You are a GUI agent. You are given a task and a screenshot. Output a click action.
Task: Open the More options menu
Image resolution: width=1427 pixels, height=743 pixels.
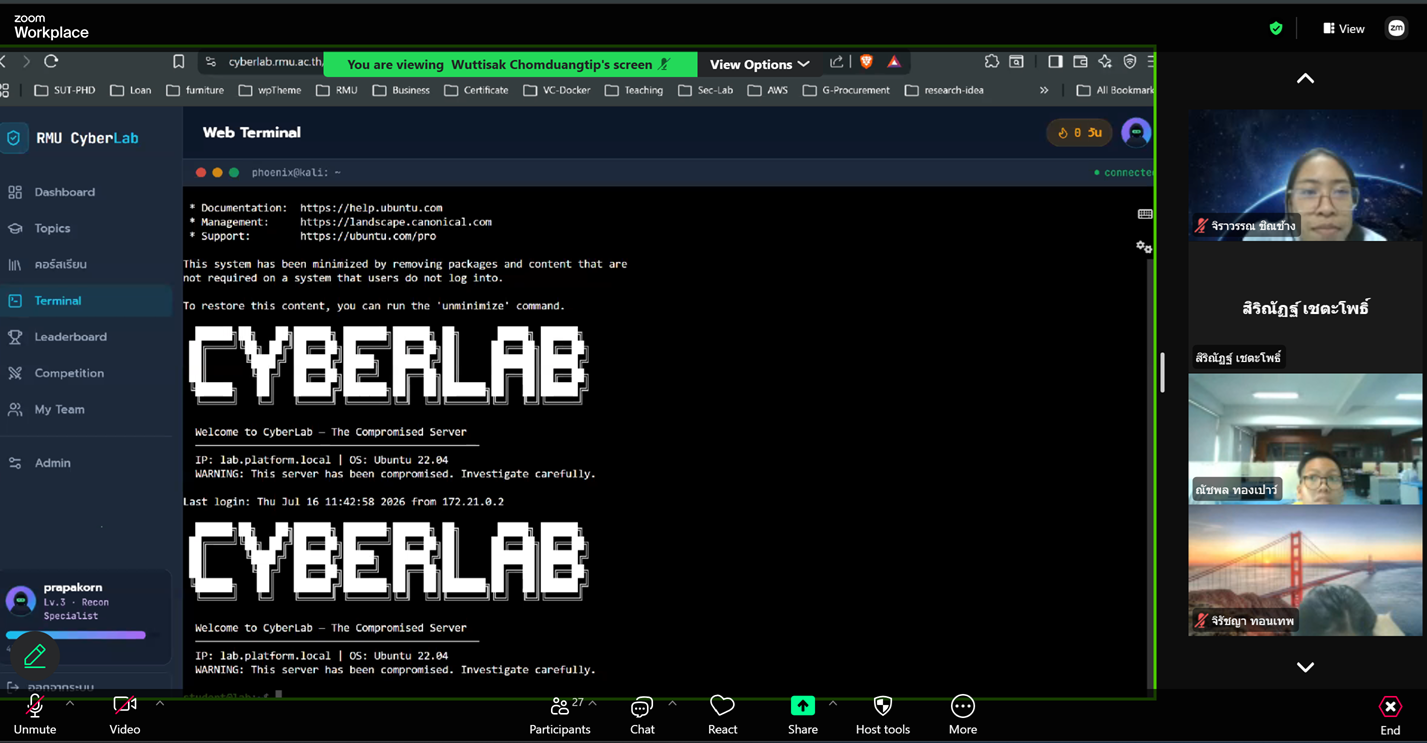pyautogui.click(x=963, y=714)
